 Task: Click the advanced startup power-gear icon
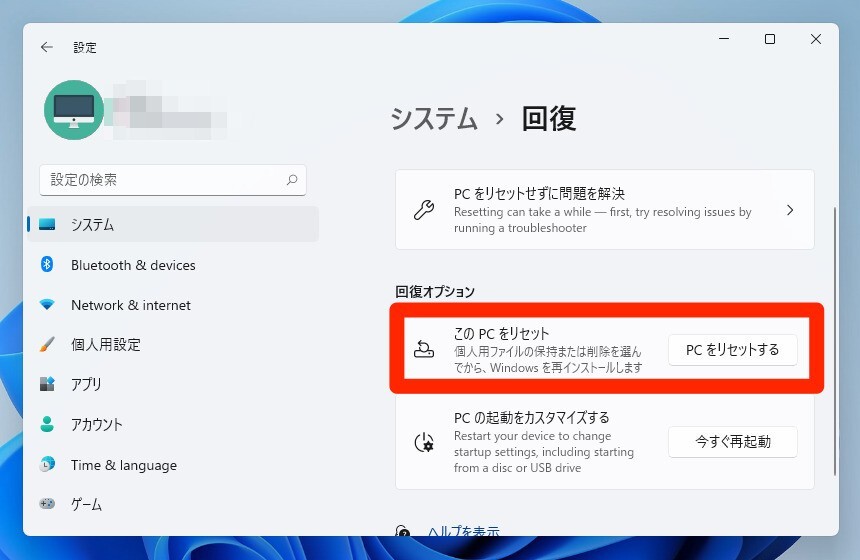click(424, 442)
